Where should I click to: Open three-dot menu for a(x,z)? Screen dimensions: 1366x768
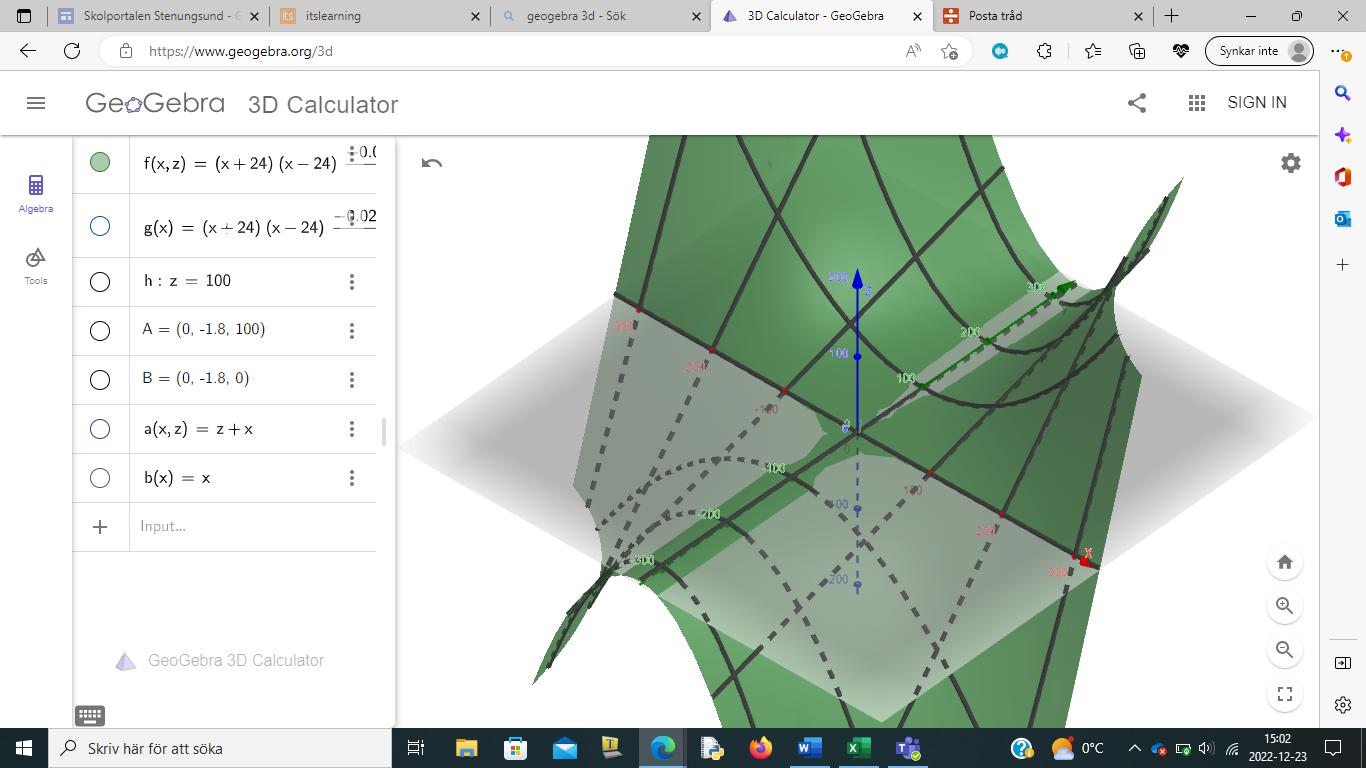click(x=352, y=429)
